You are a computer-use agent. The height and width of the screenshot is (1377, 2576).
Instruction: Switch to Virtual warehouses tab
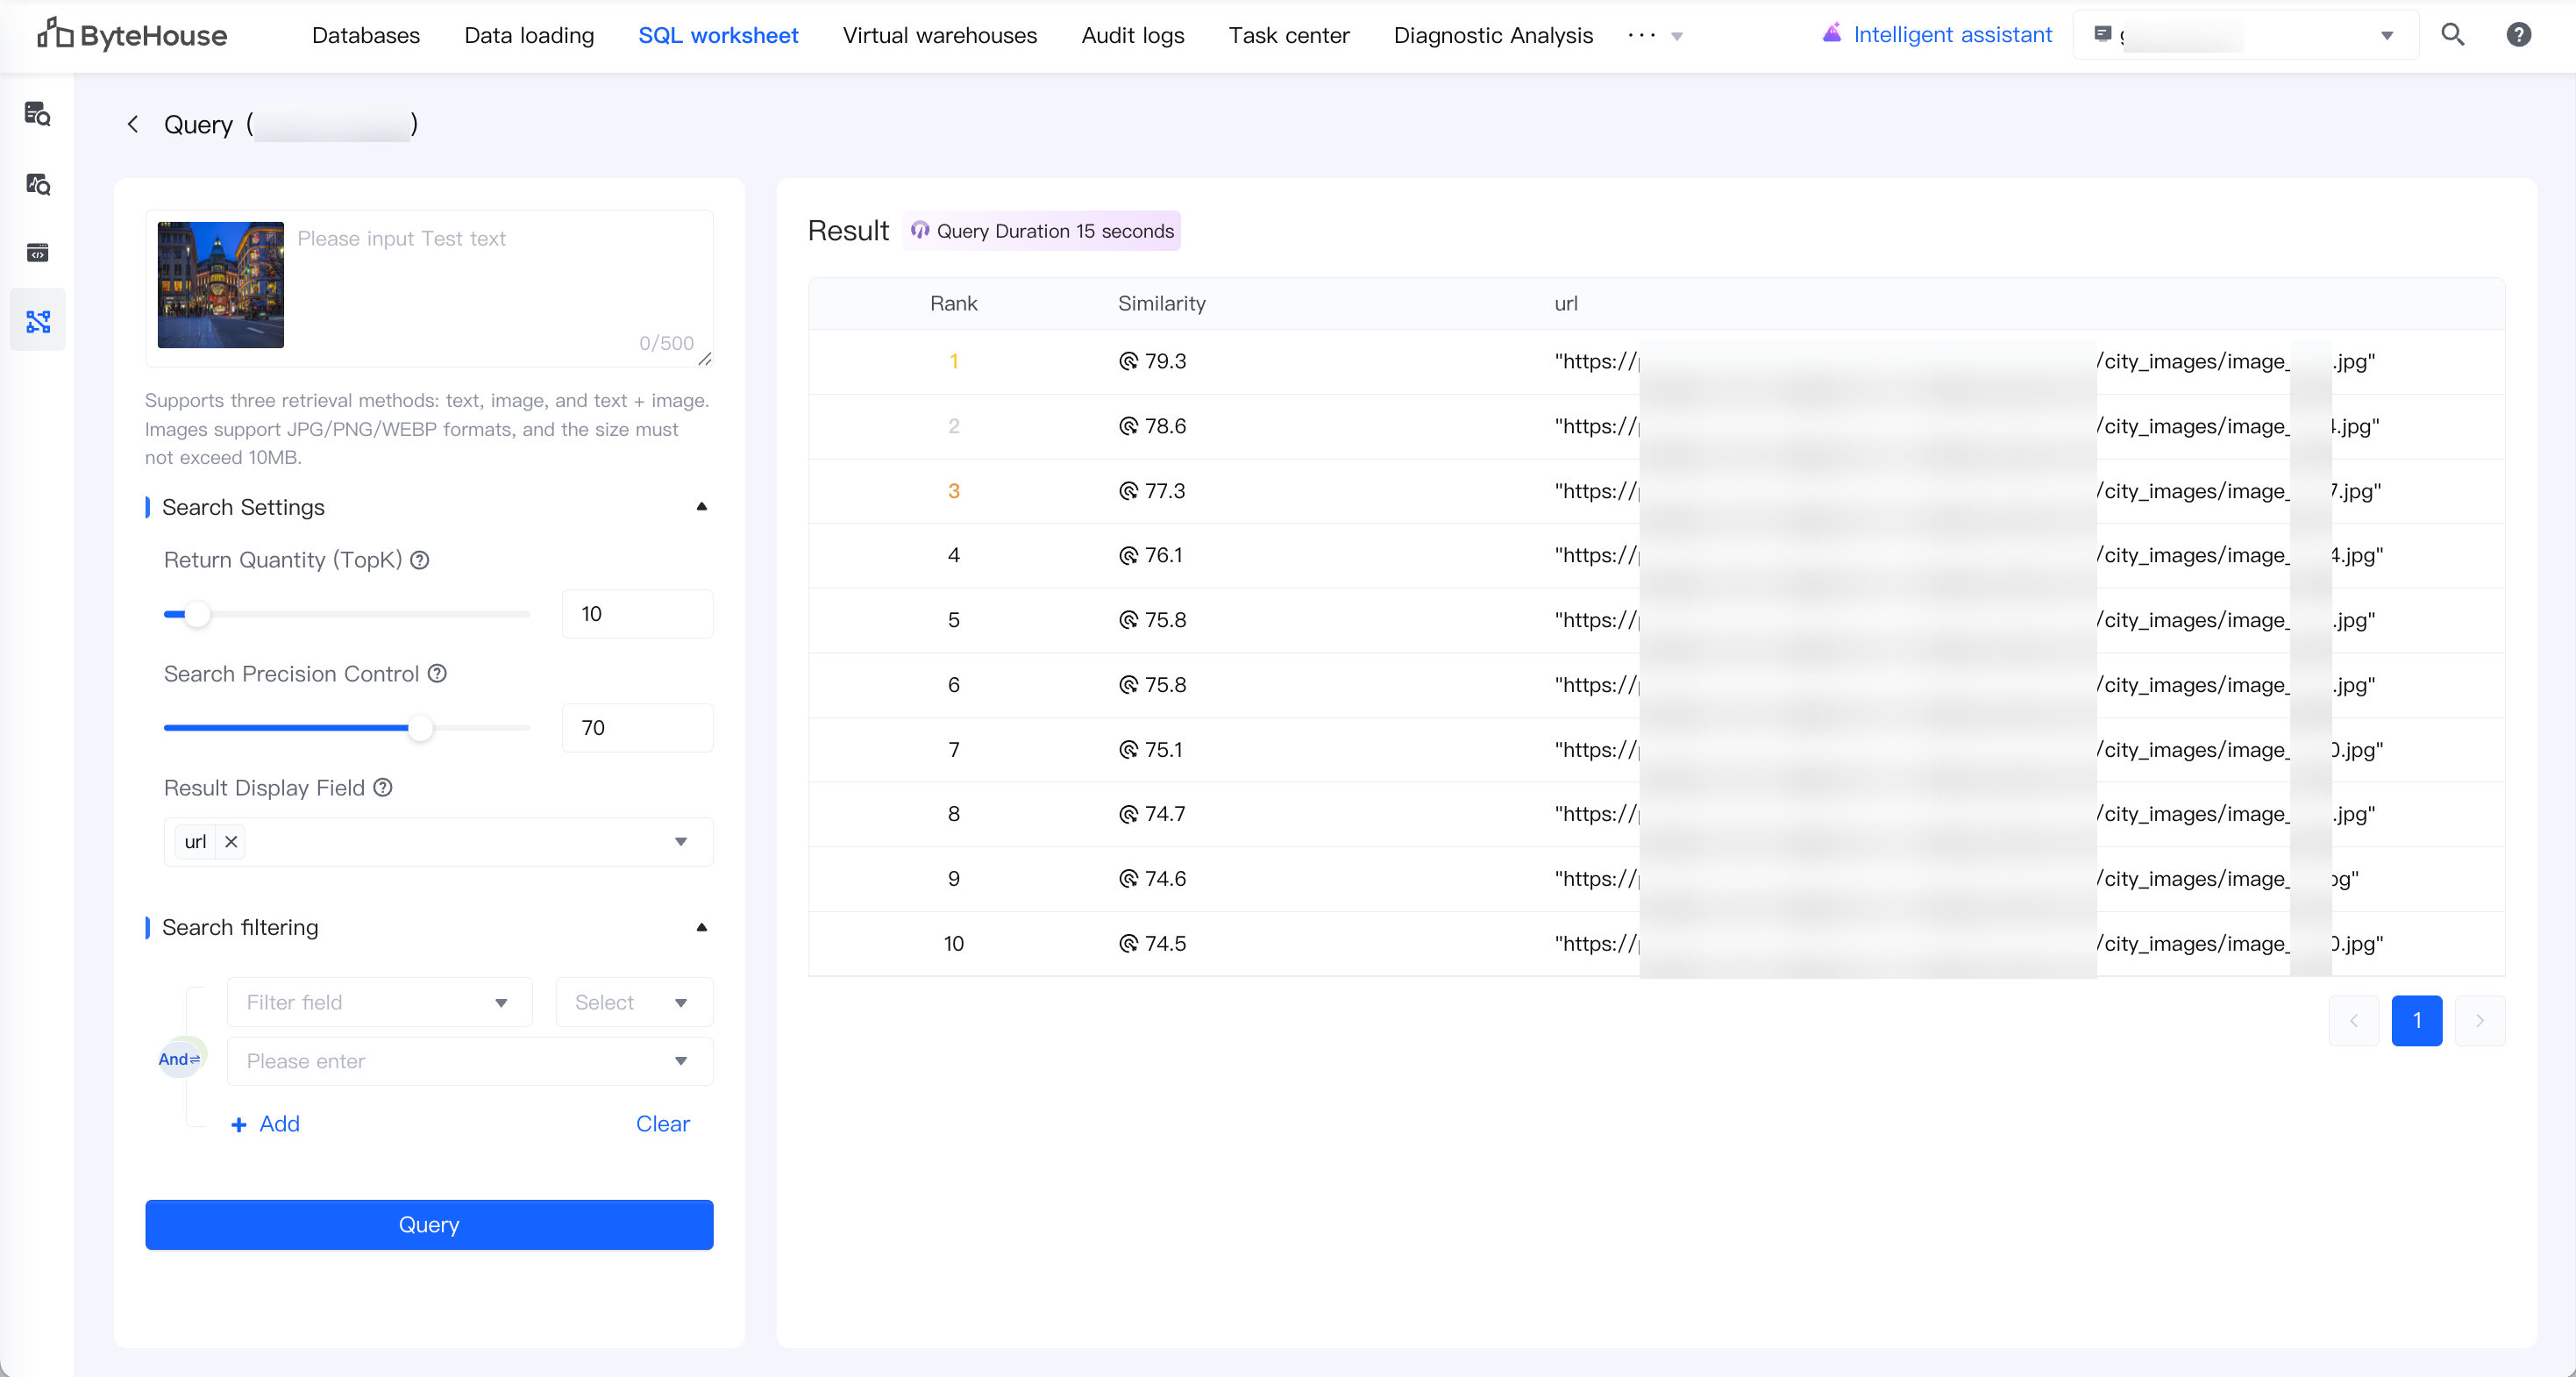(939, 36)
